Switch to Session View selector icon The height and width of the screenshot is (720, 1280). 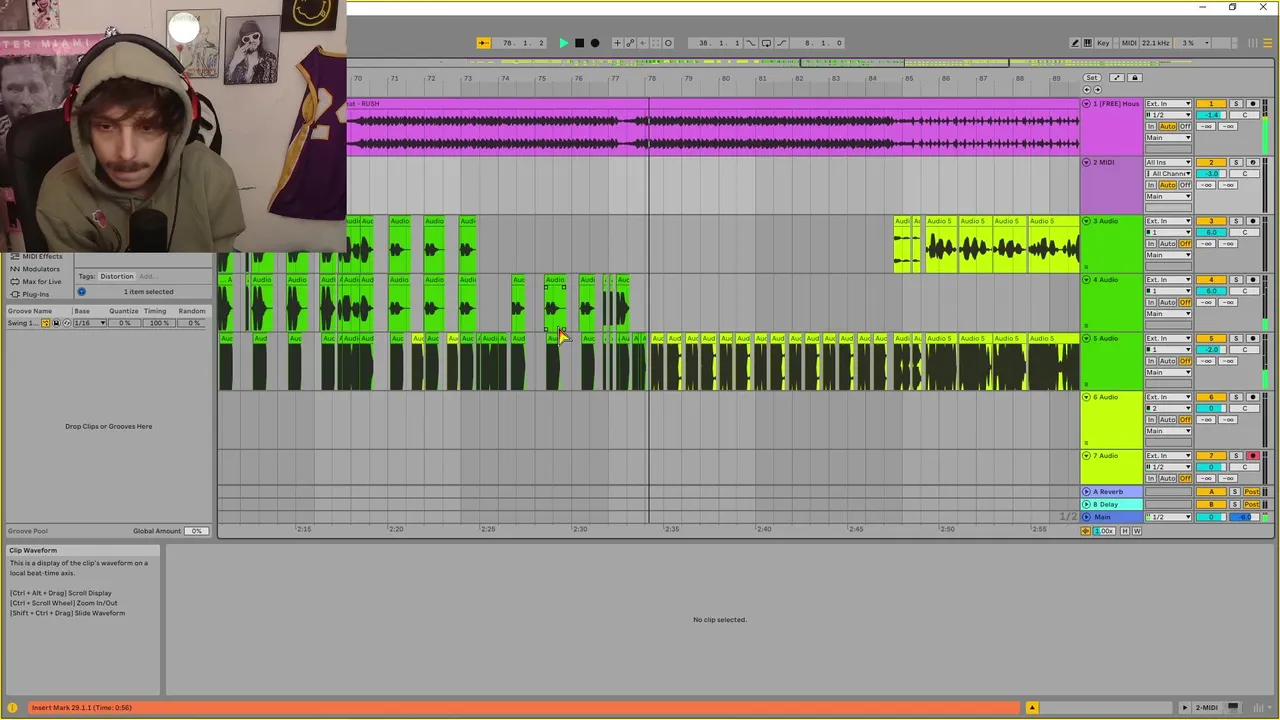[x=1253, y=43]
